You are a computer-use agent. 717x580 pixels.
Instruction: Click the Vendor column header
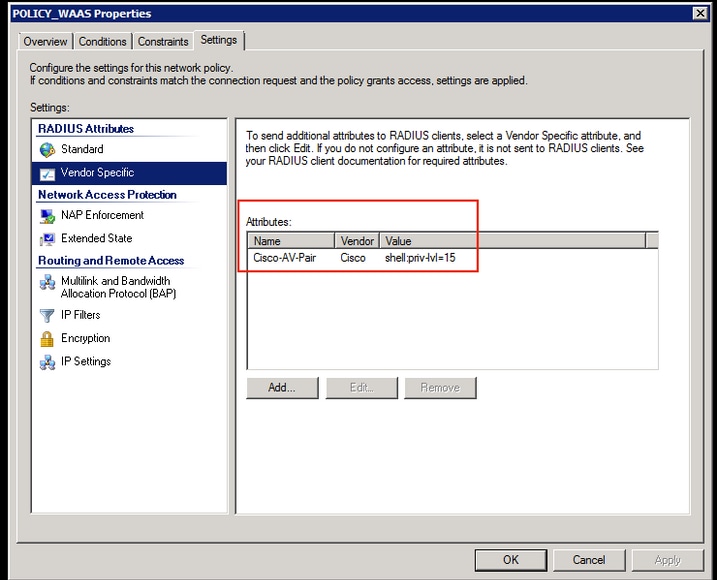click(357, 241)
